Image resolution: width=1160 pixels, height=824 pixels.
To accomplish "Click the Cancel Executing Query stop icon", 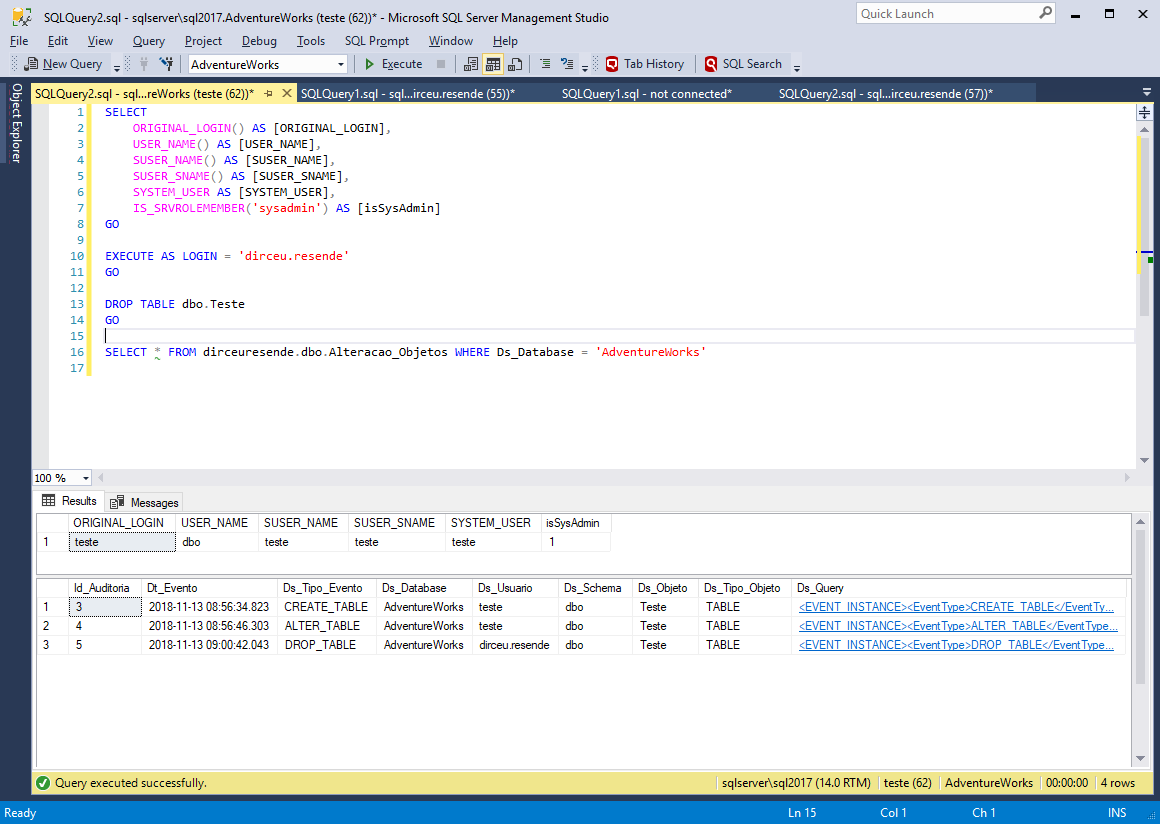I will tap(441, 64).
